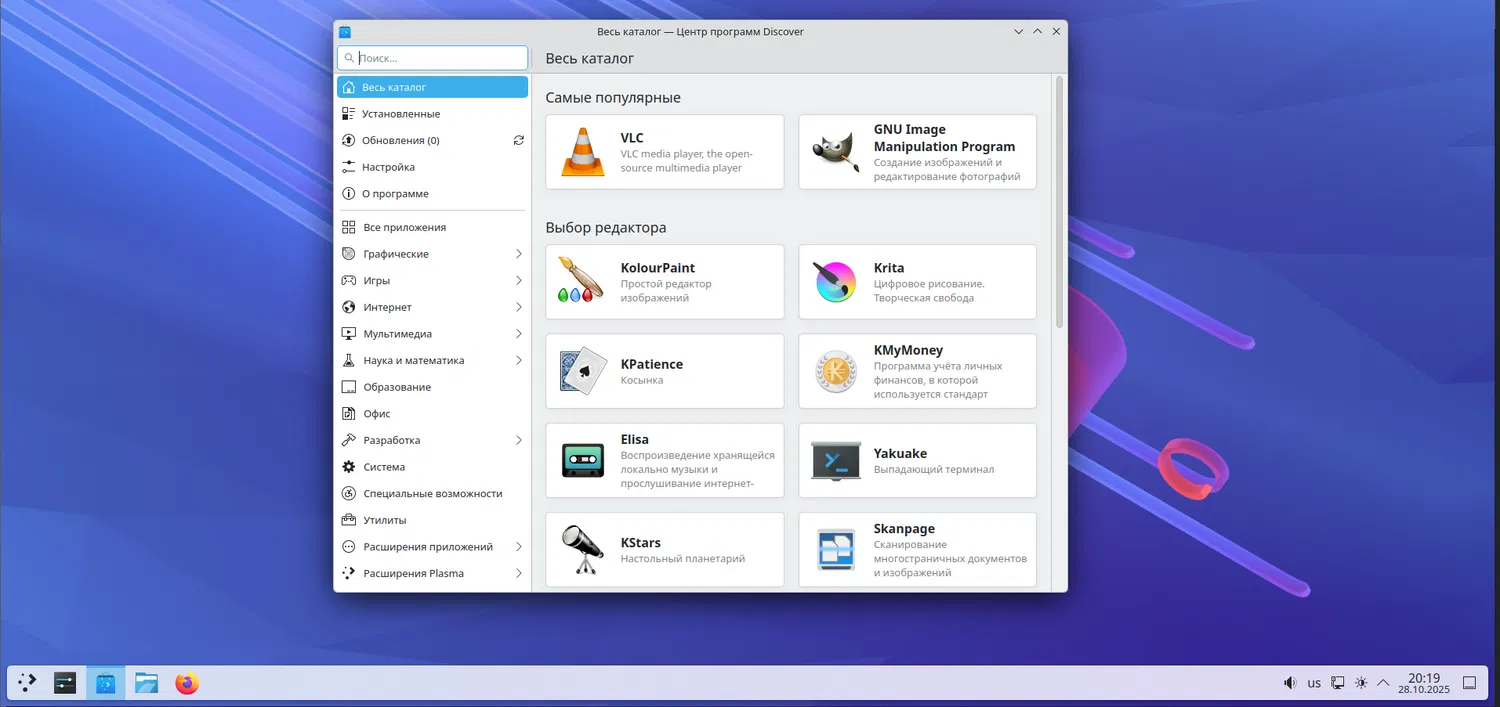Select the Elisa cassette icon
1500x707 pixels.
tap(582, 460)
